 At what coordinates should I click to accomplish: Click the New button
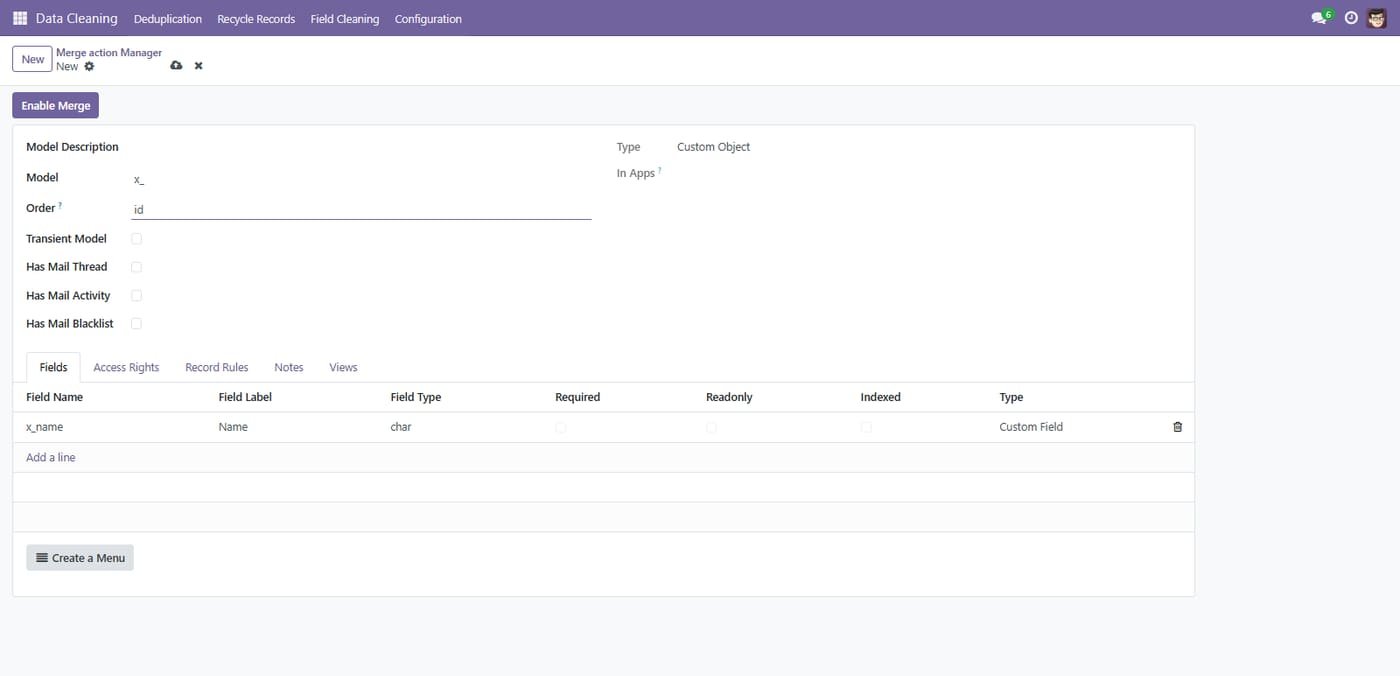pos(33,59)
